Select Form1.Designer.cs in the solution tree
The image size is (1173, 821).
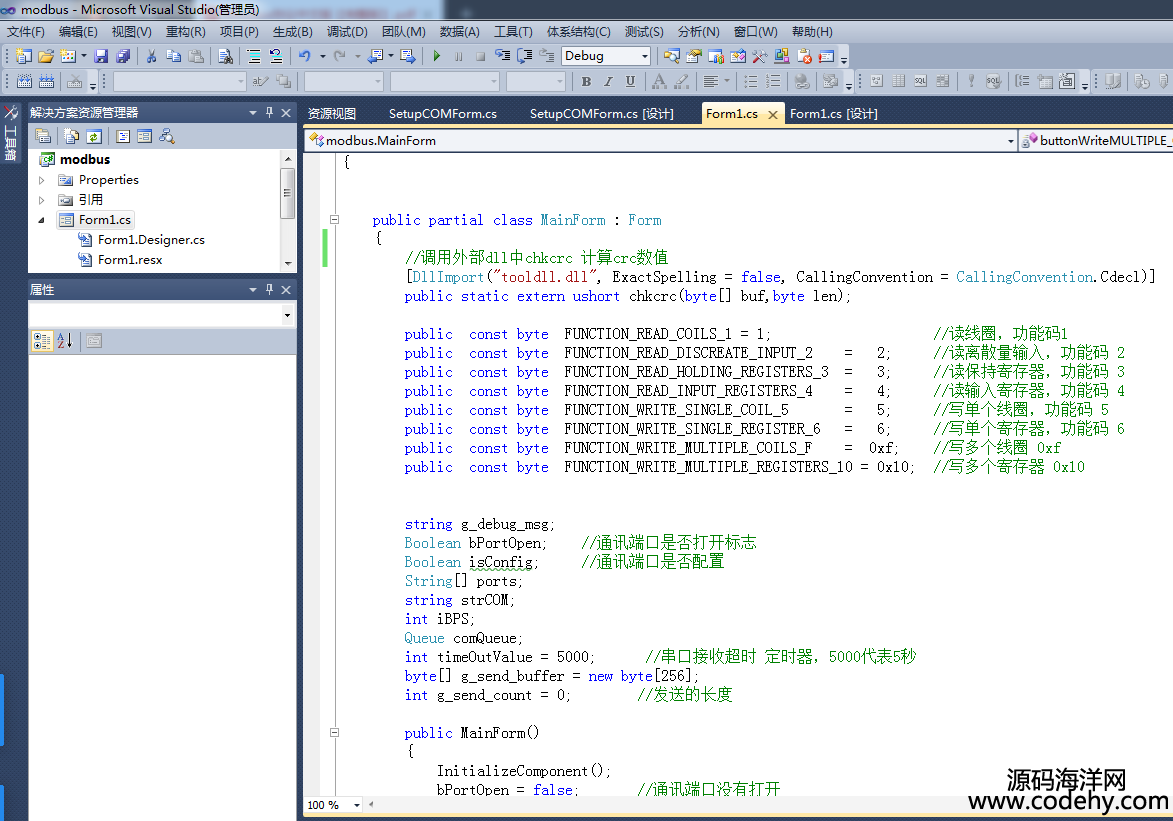click(x=150, y=240)
